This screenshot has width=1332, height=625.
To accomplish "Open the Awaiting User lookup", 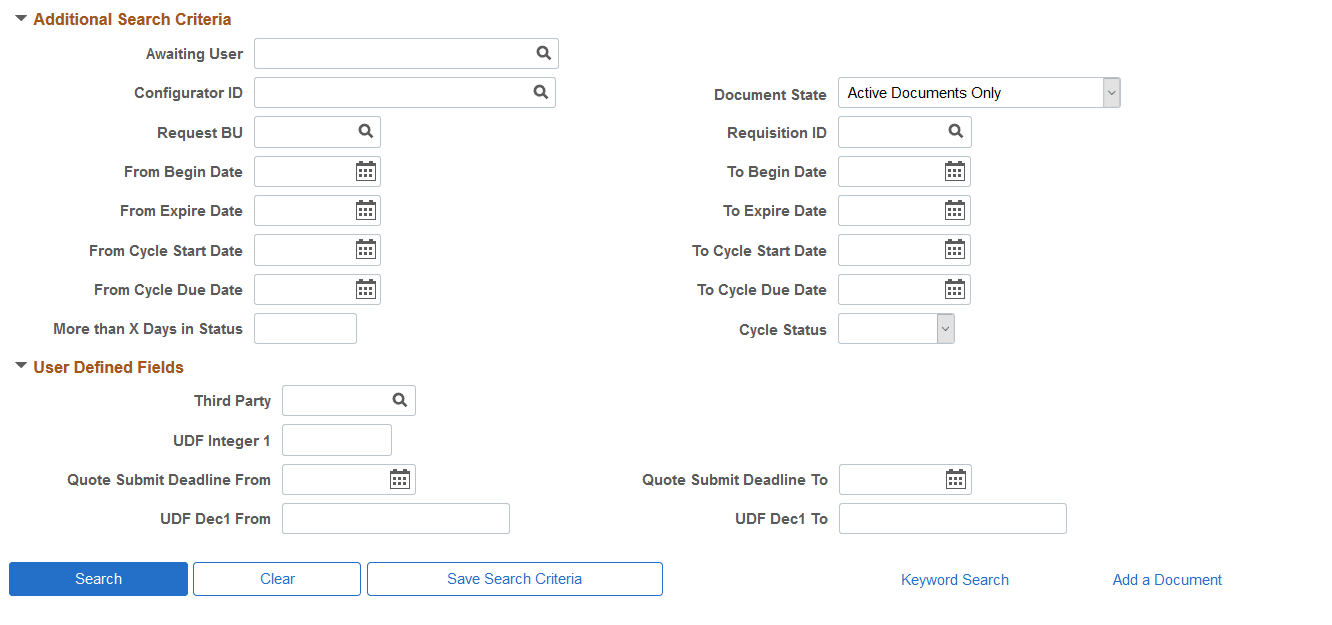I will point(543,53).
